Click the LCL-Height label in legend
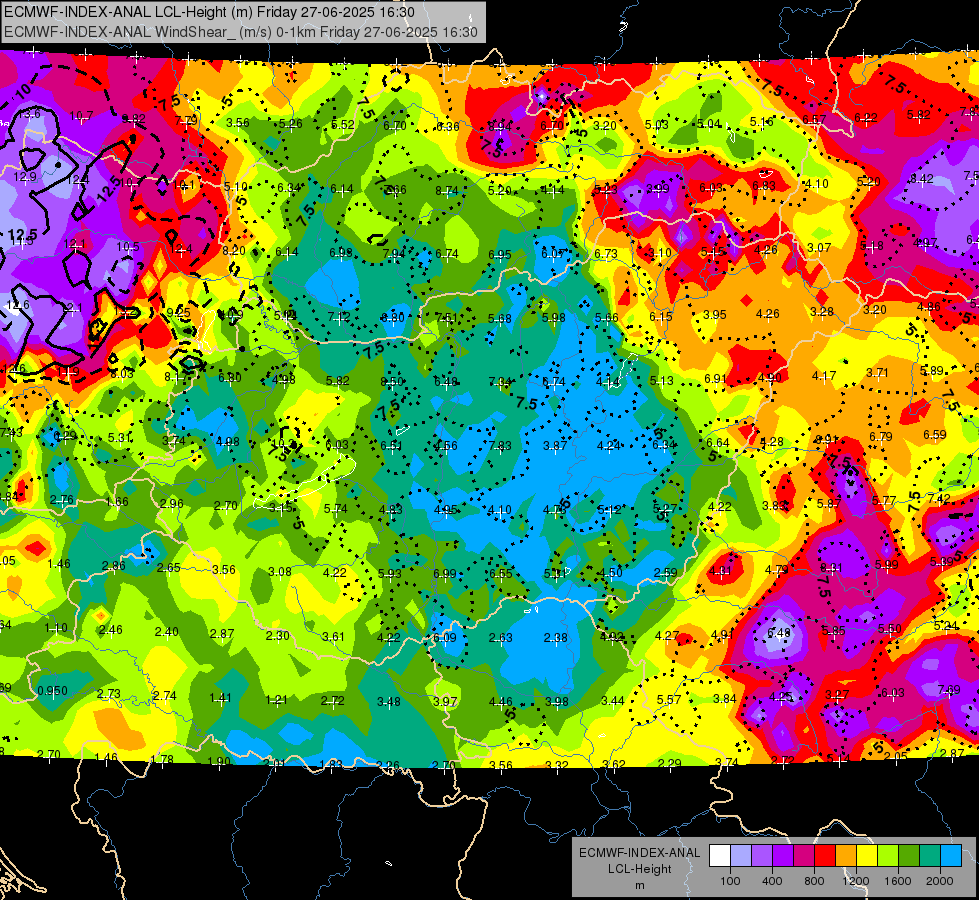The image size is (979, 900). click(639, 869)
